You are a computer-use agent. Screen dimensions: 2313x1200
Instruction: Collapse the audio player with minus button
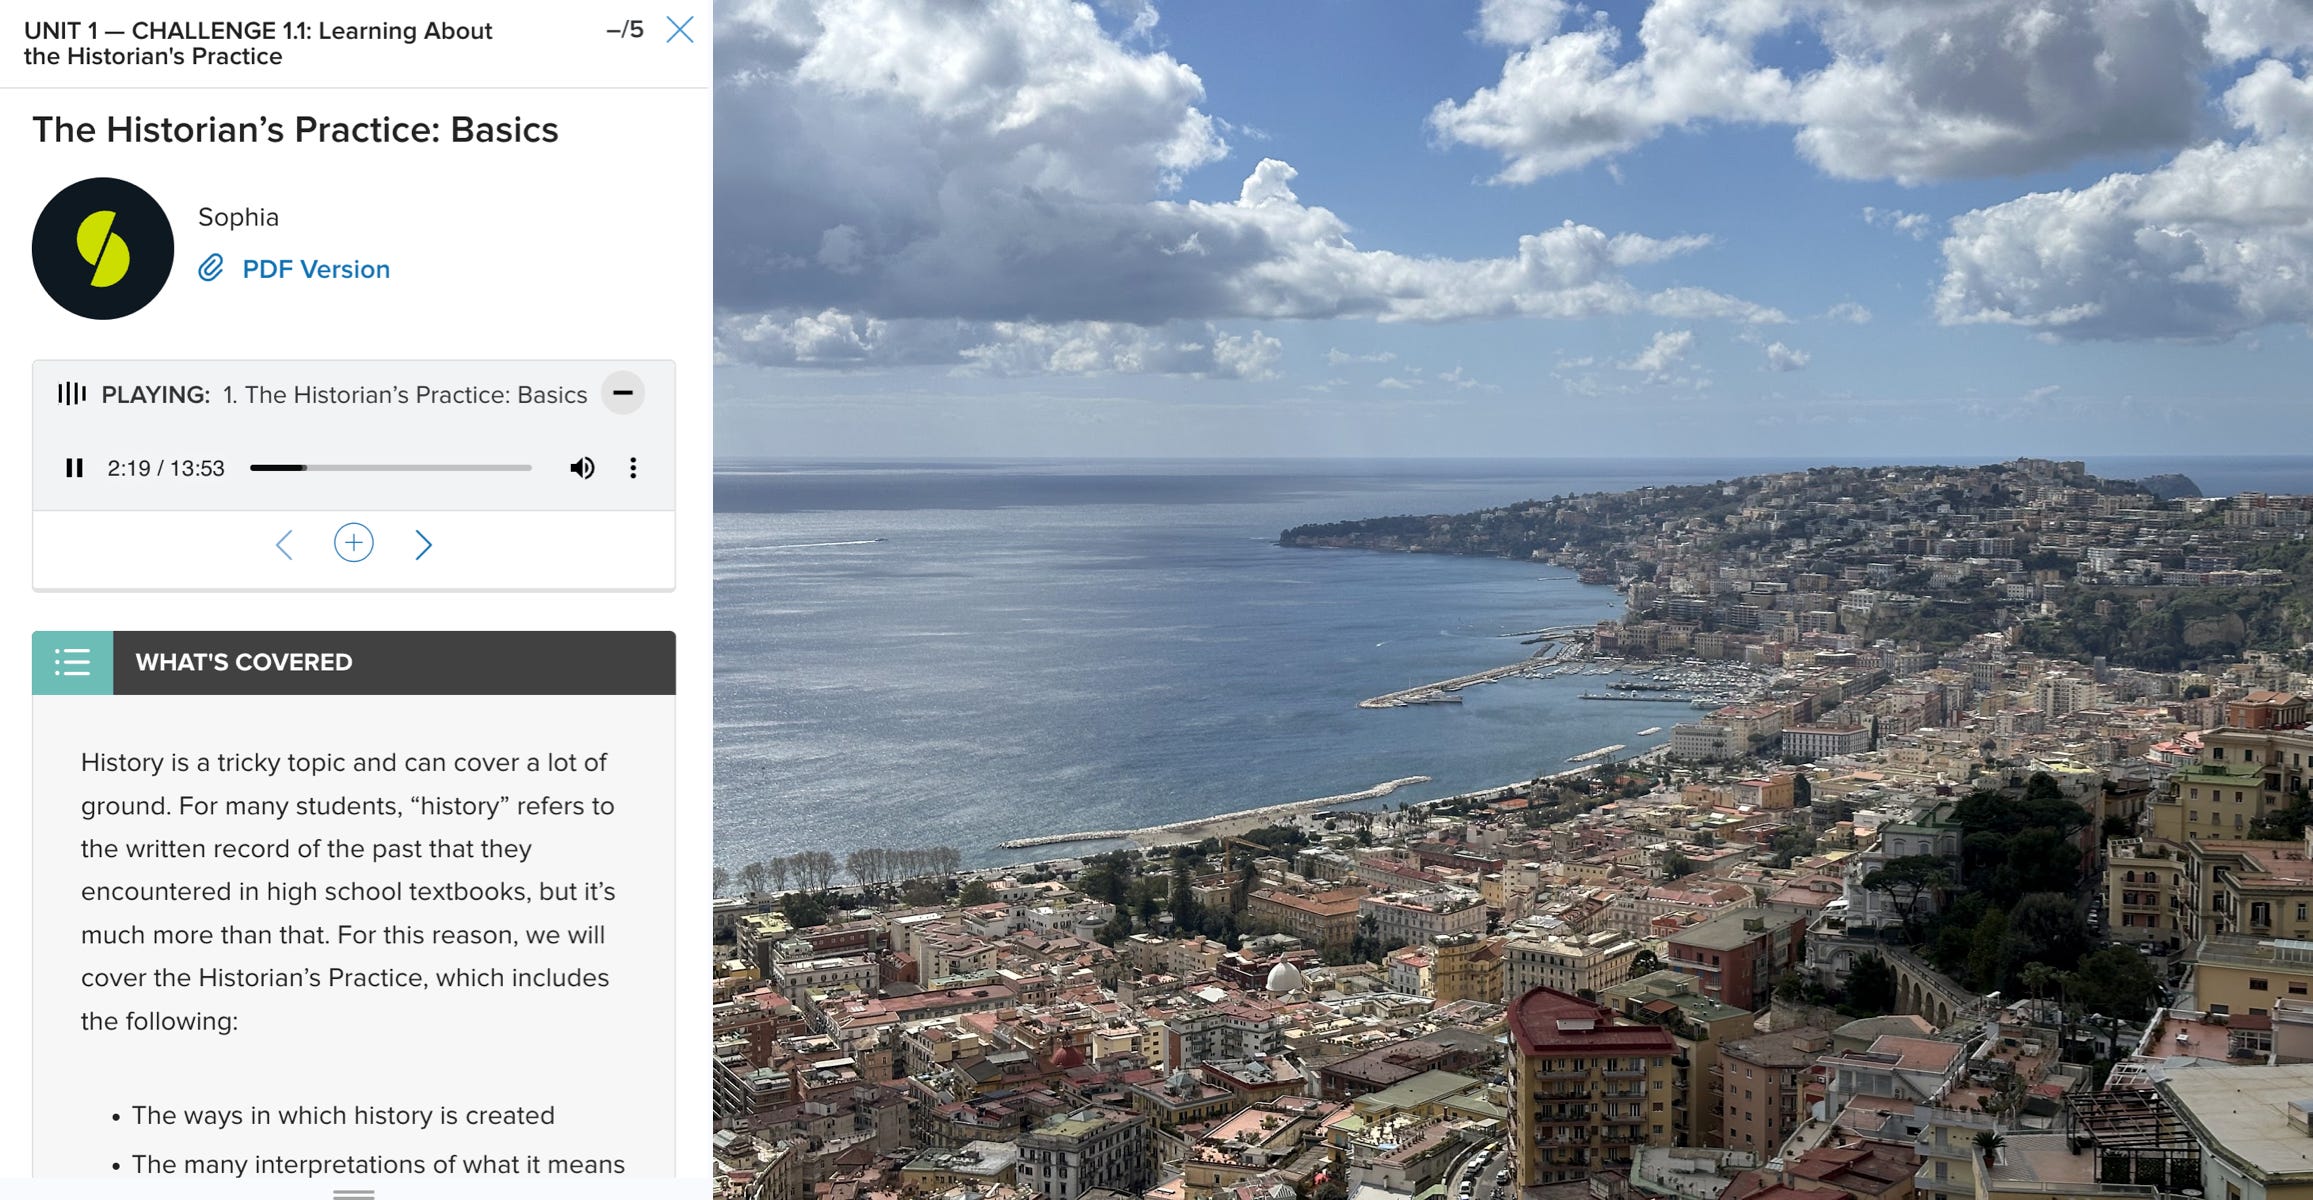(622, 393)
